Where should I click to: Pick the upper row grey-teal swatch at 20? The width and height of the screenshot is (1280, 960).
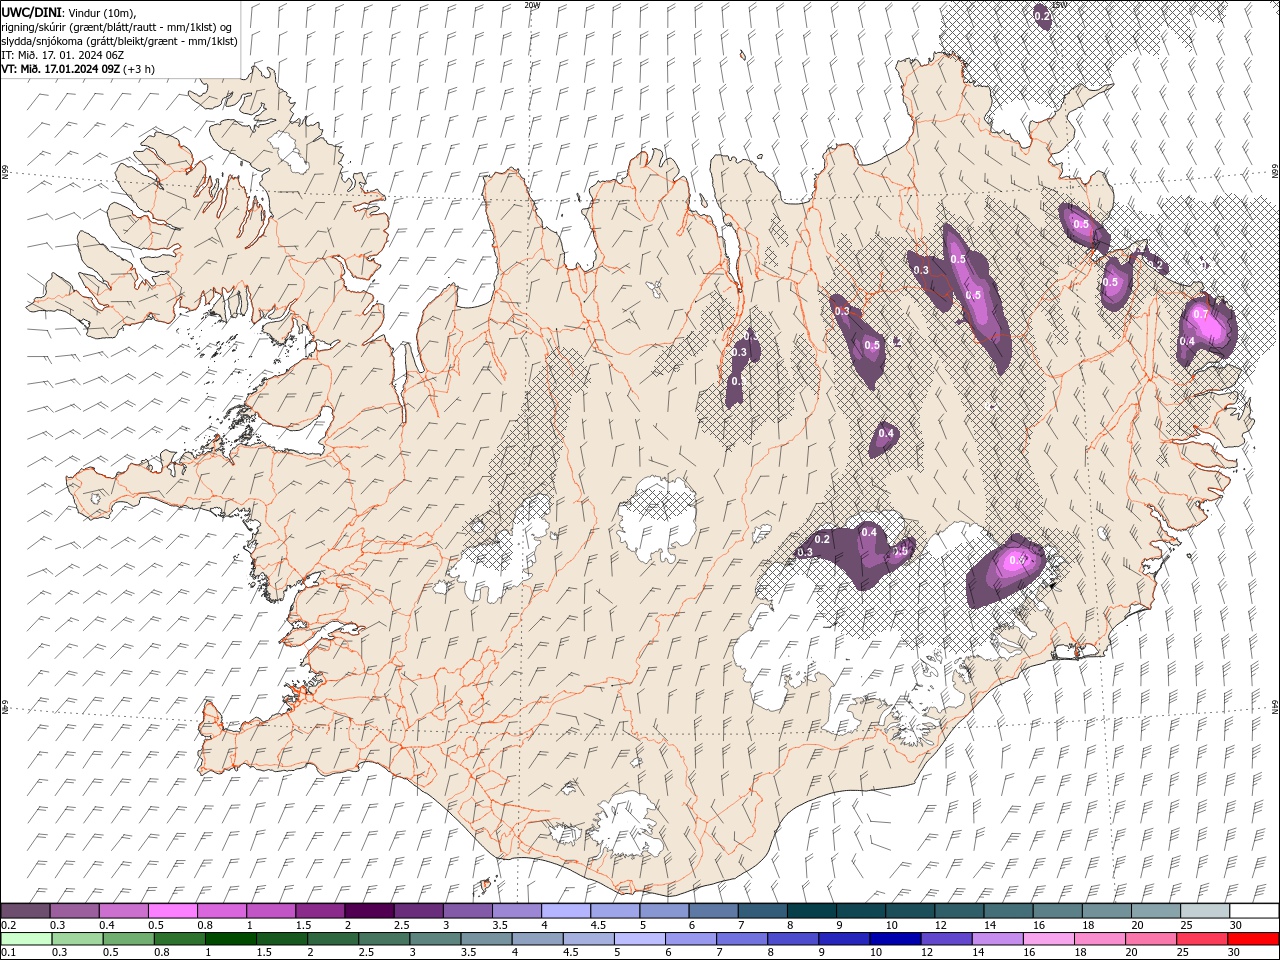pos(1154,911)
